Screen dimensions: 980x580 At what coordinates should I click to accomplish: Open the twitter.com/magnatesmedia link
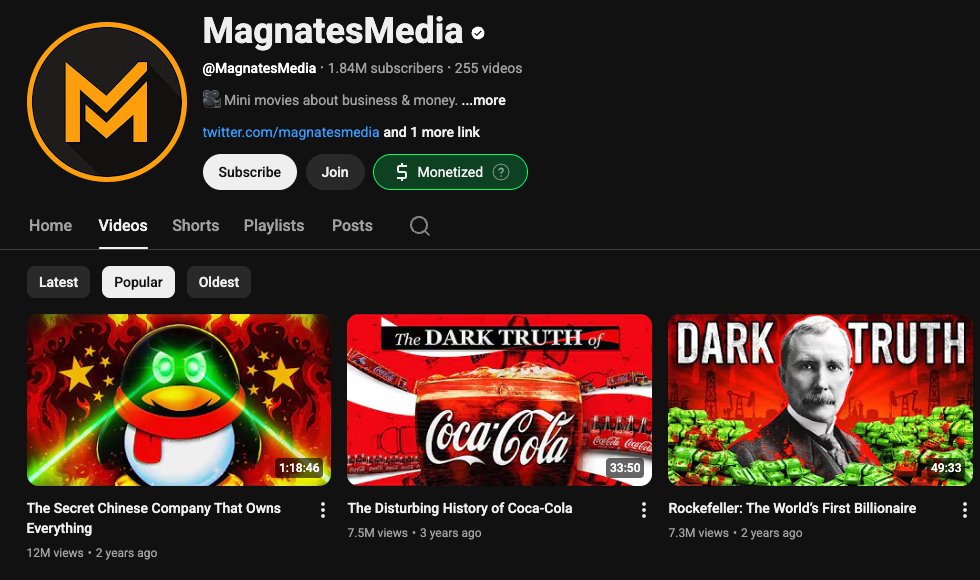coord(291,132)
